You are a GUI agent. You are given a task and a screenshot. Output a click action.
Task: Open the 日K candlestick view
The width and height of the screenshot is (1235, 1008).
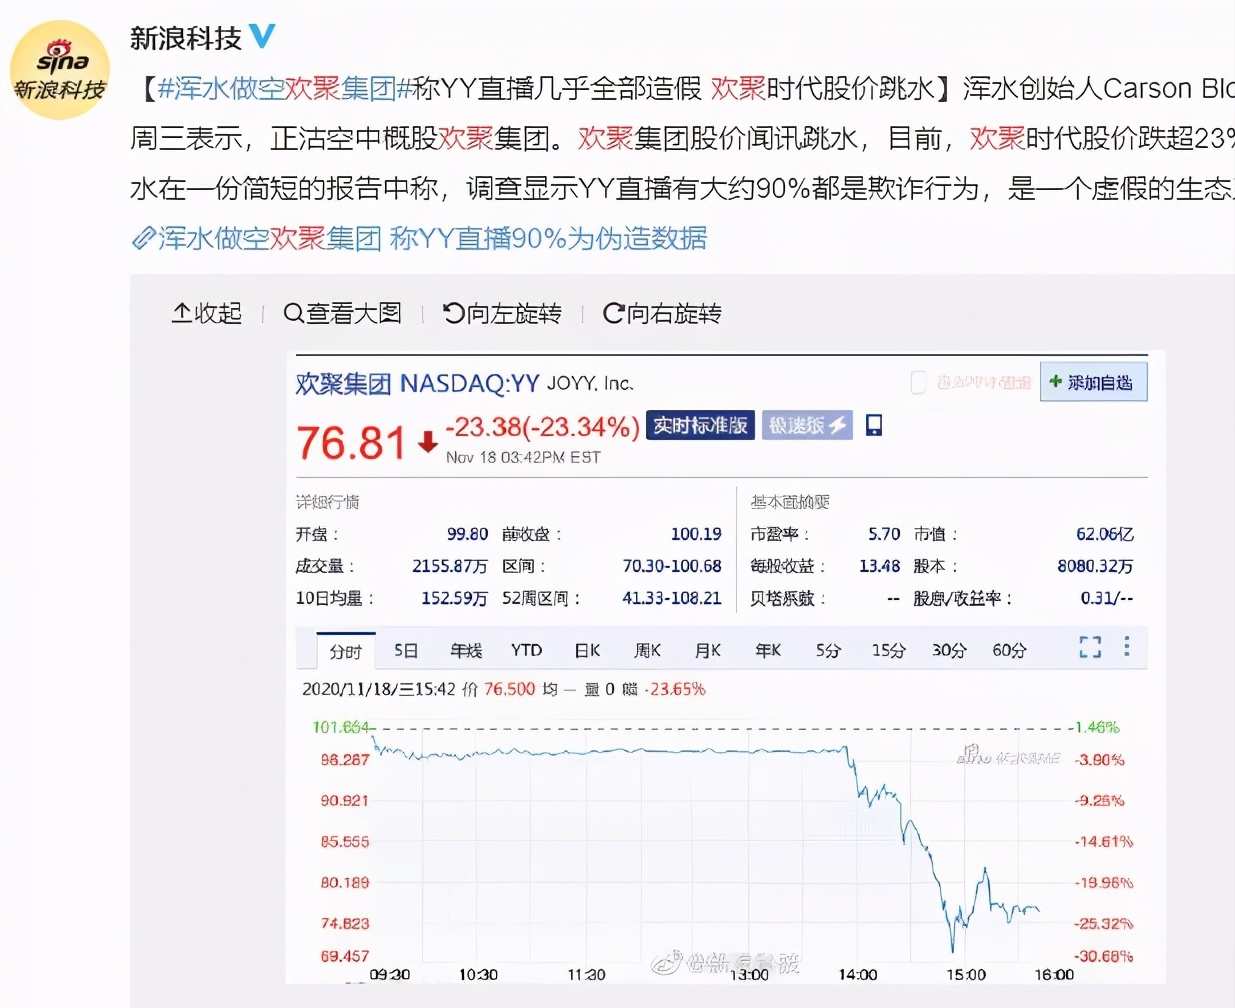point(586,650)
